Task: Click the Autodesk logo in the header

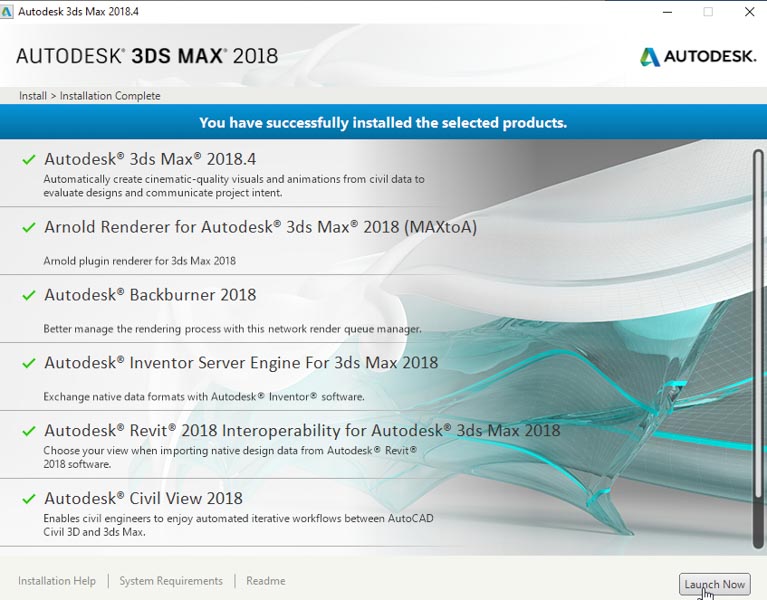Action: click(698, 57)
